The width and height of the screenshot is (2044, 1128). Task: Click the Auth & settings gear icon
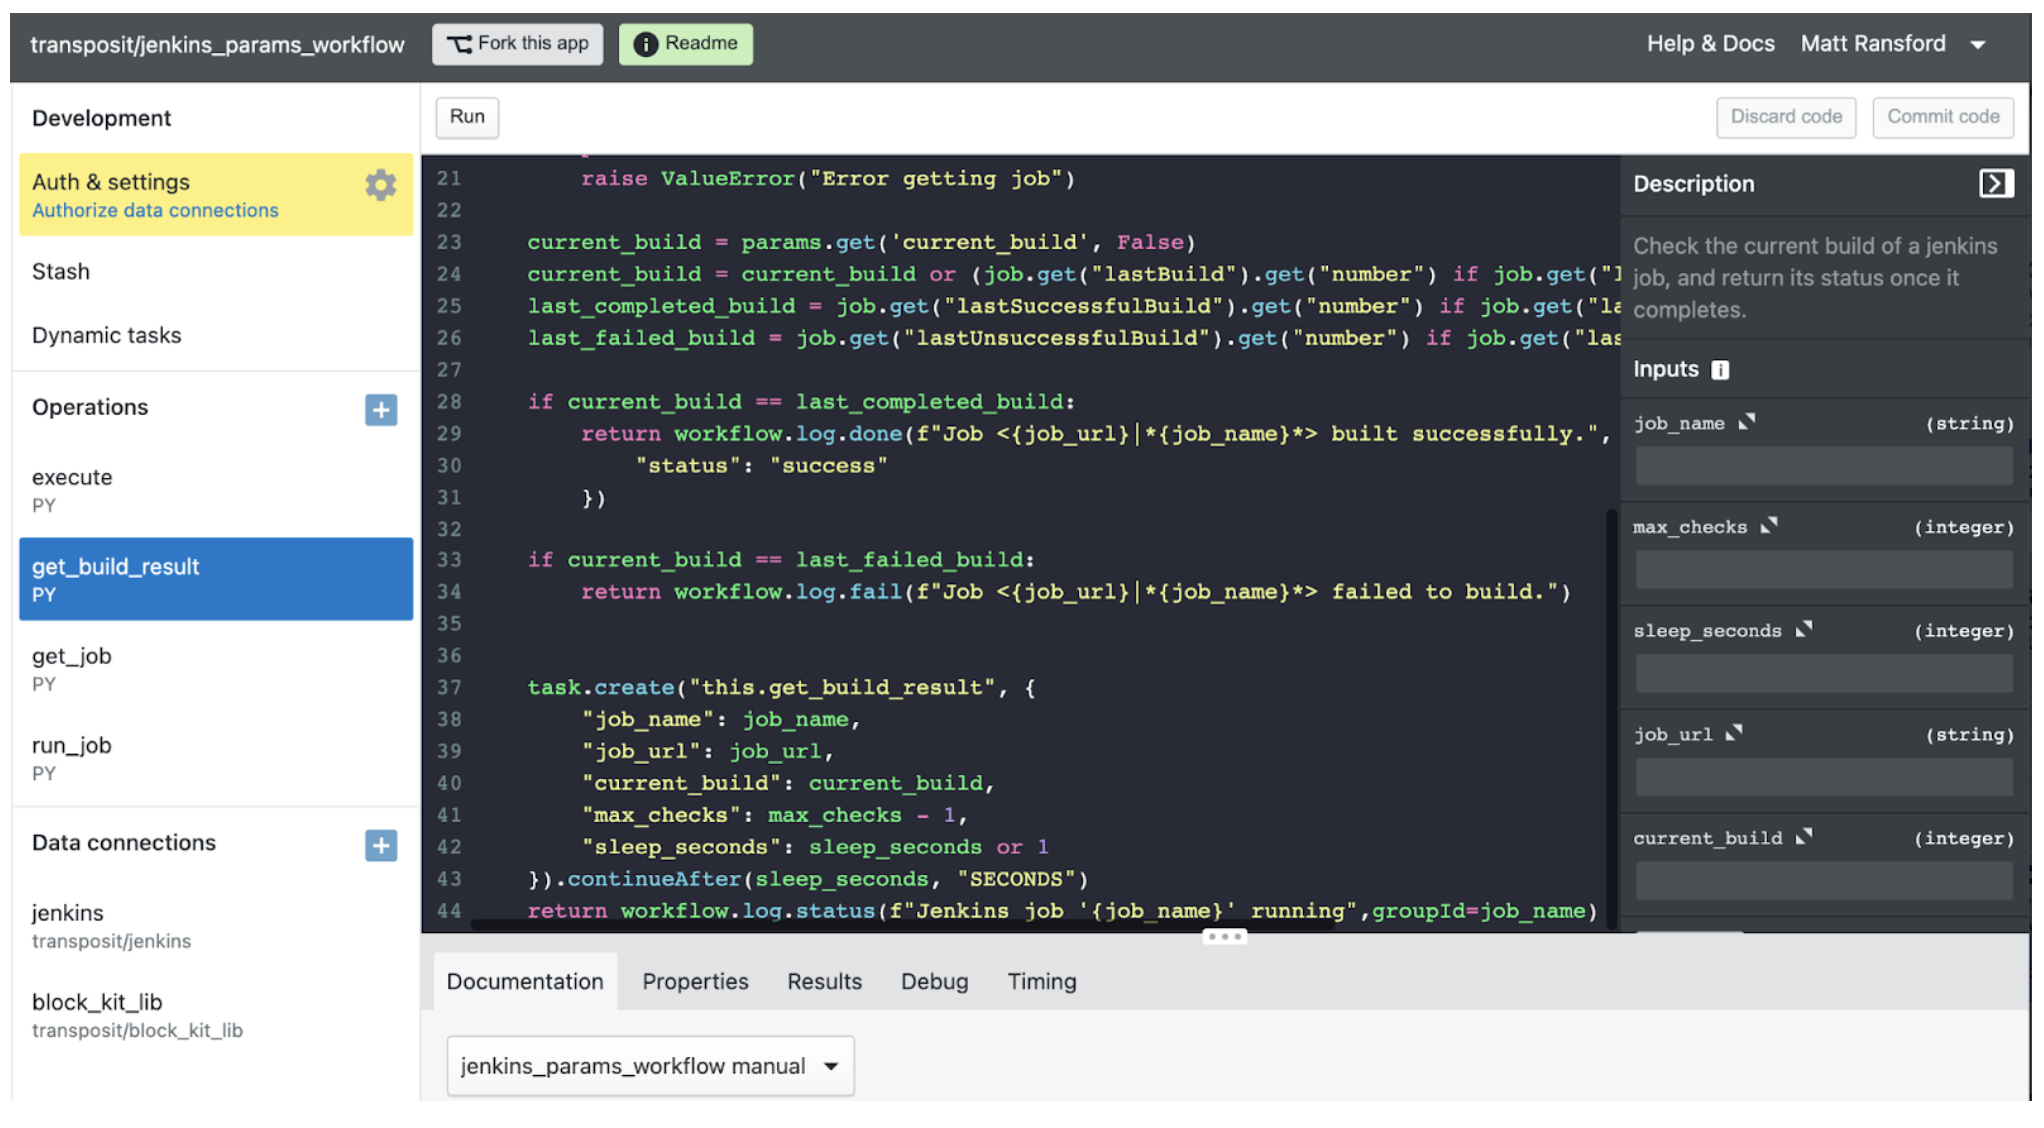click(380, 185)
